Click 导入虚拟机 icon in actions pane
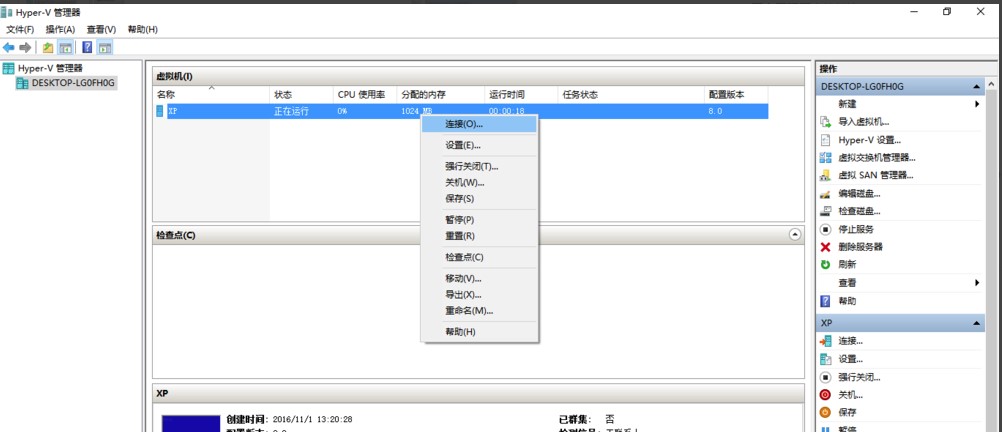This screenshot has width=1002, height=432. pos(826,122)
